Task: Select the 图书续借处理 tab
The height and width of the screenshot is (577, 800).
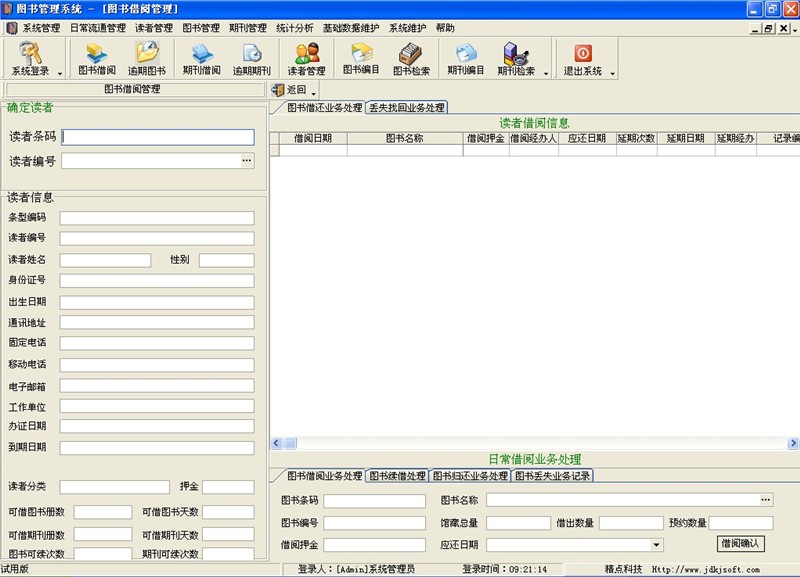Action: pos(397,476)
